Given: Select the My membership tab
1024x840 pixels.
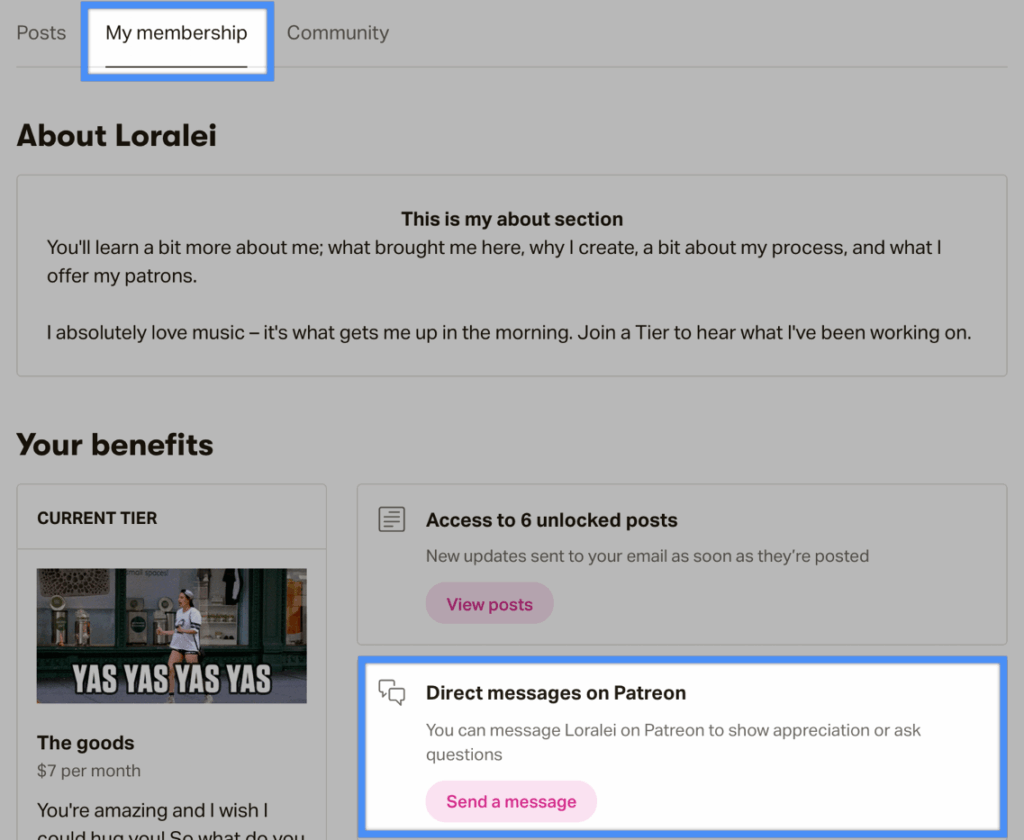Looking at the screenshot, I should (176, 33).
